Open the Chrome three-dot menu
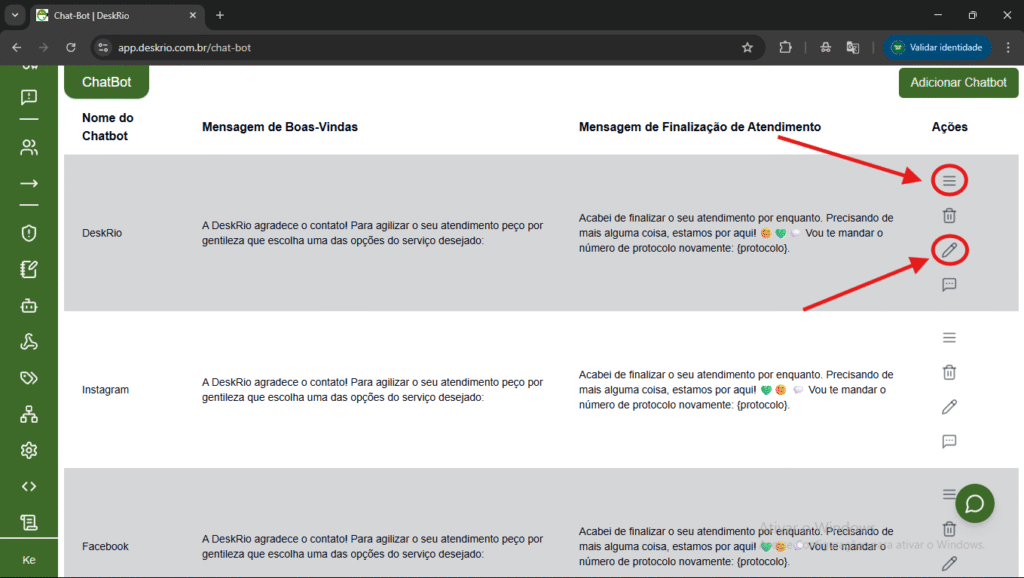Viewport: 1024px width, 578px height. [1008, 48]
